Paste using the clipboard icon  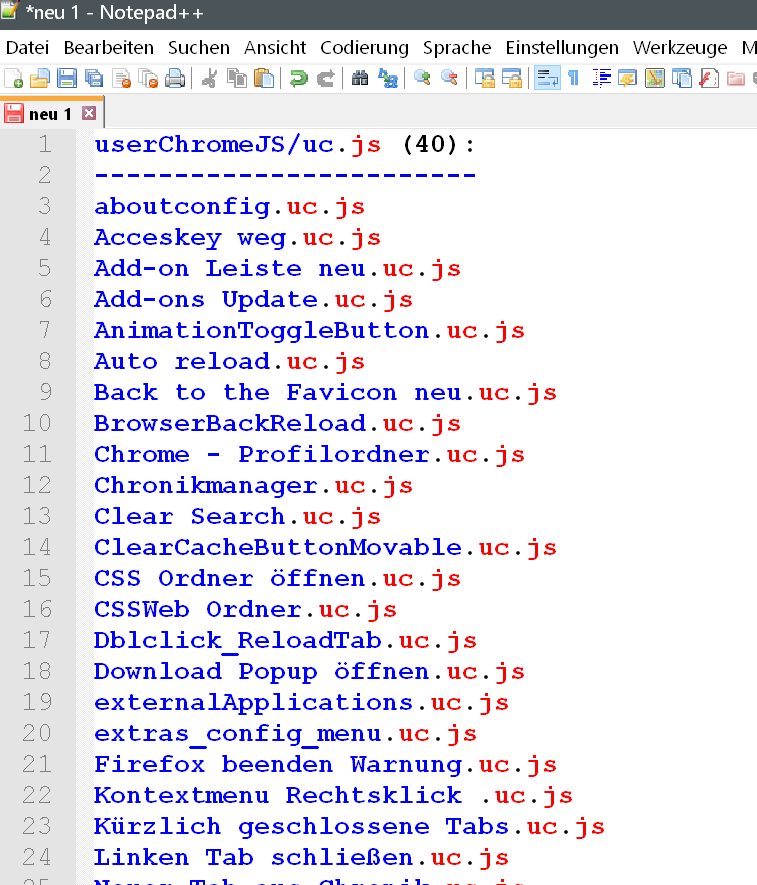tap(264, 78)
